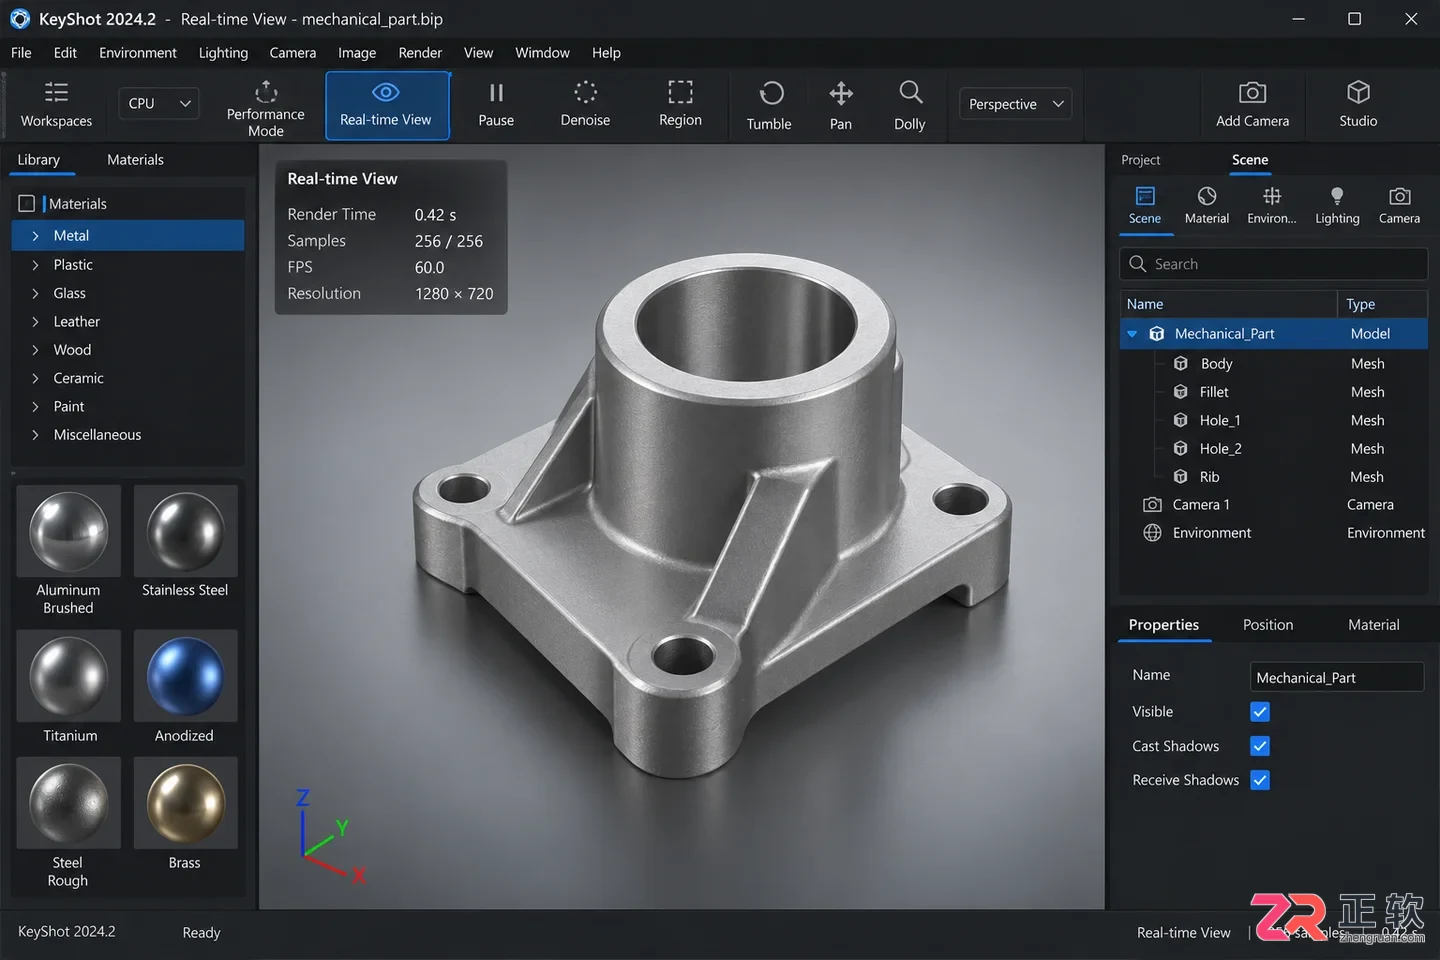Open the Perspective camera dropdown

pos(1015,104)
